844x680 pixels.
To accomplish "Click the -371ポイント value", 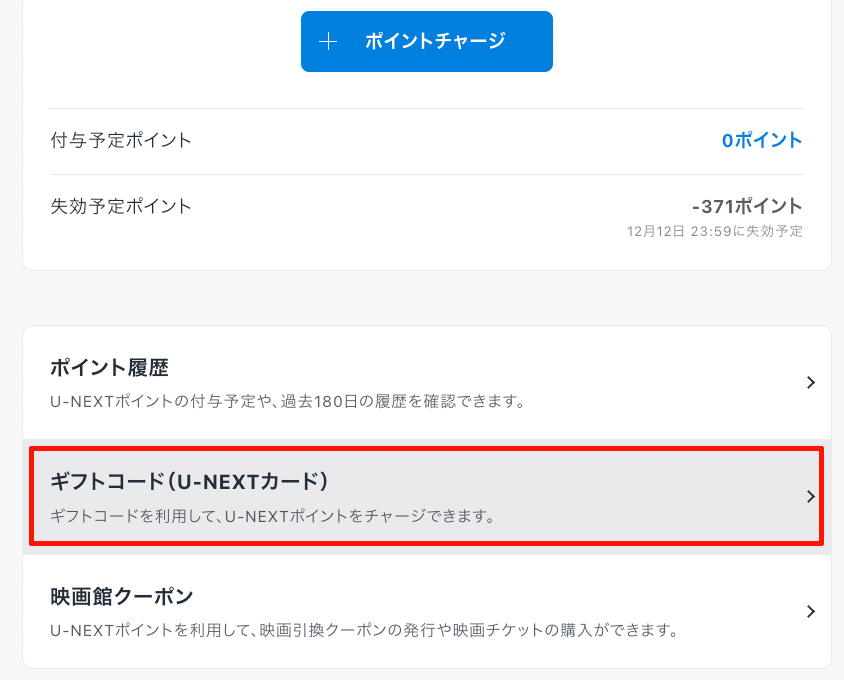I will click(746, 207).
